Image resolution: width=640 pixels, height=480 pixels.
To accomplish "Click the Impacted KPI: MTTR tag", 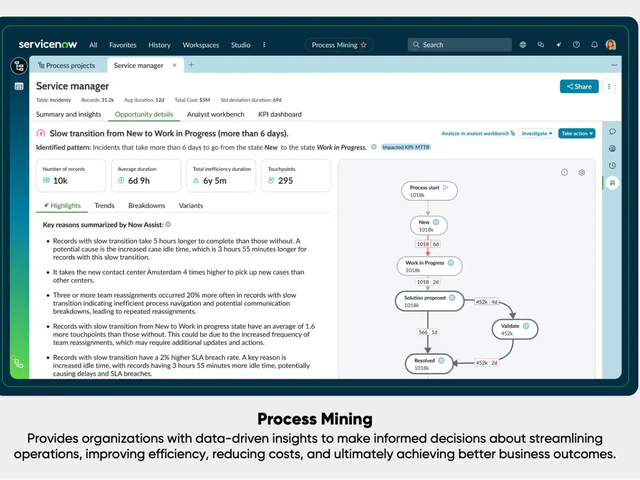I will pyautogui.click(x=406, y=147).
